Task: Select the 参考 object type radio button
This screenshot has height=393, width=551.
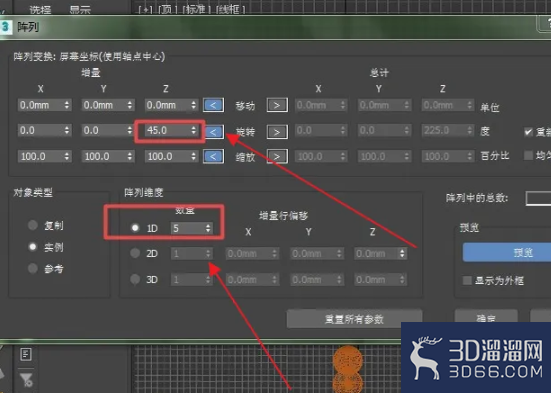Action: [x=33, y=269]
